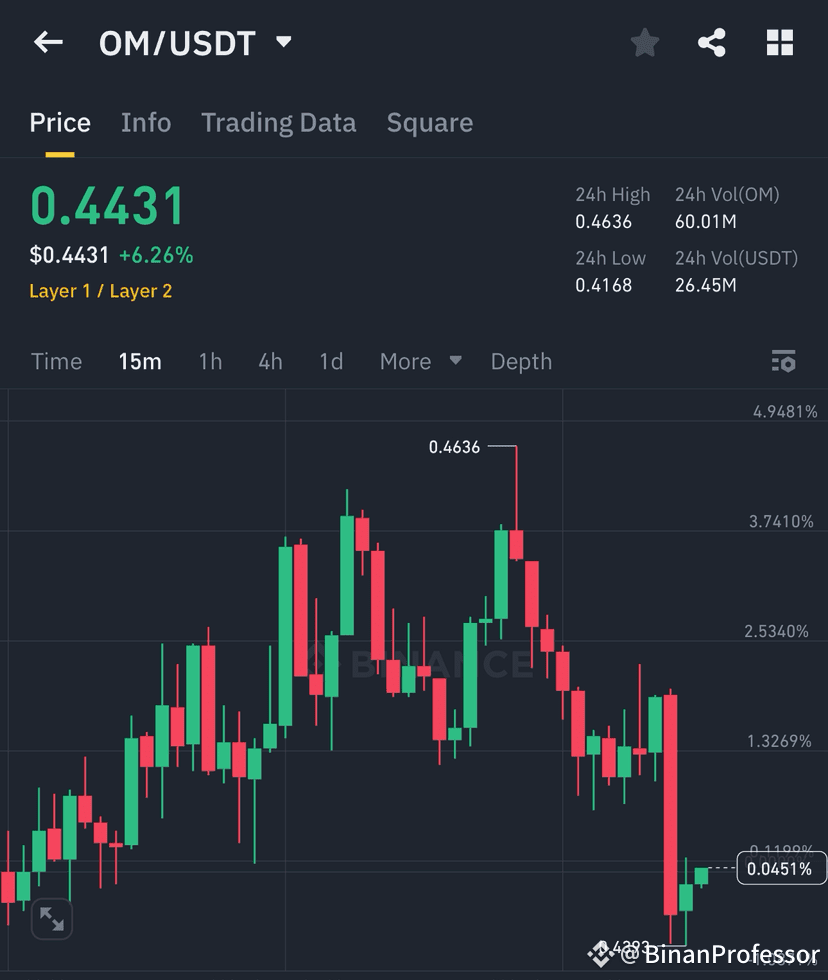
Task: Share the OM/USDT chart
Action: tap(712, 42)
